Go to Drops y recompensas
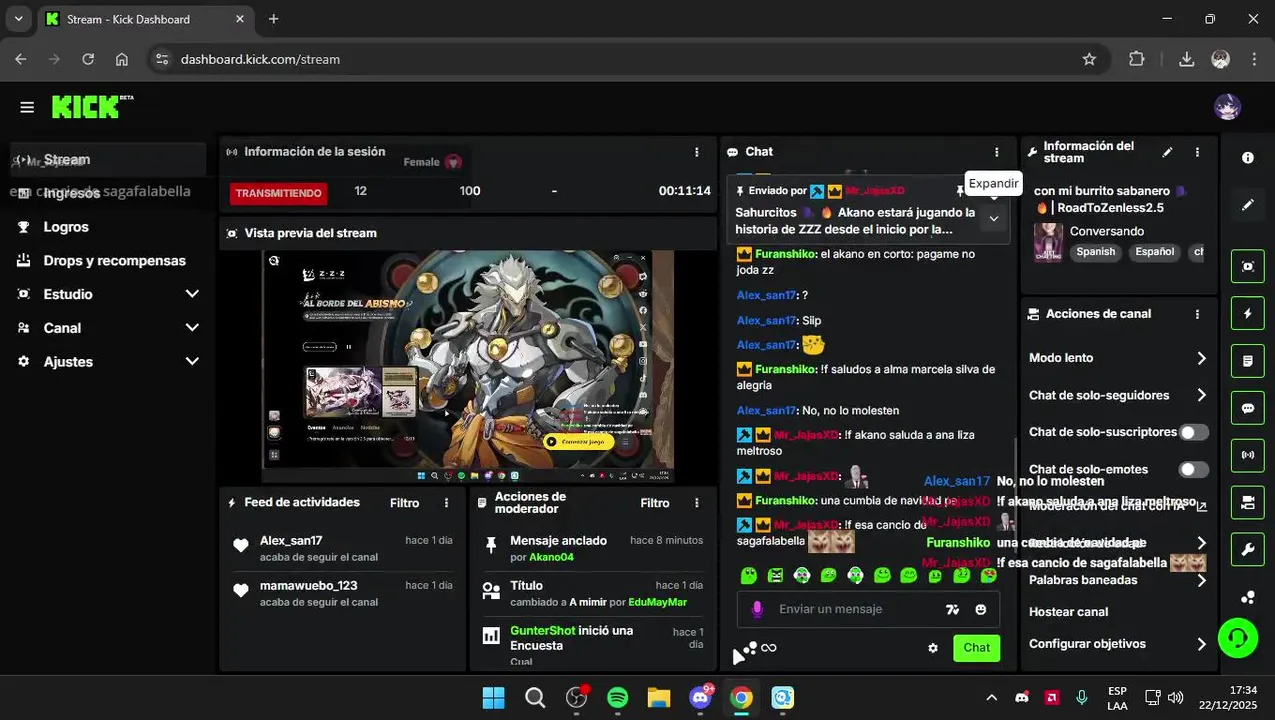This screenshot has width=1275, height=720. (108, 261)
